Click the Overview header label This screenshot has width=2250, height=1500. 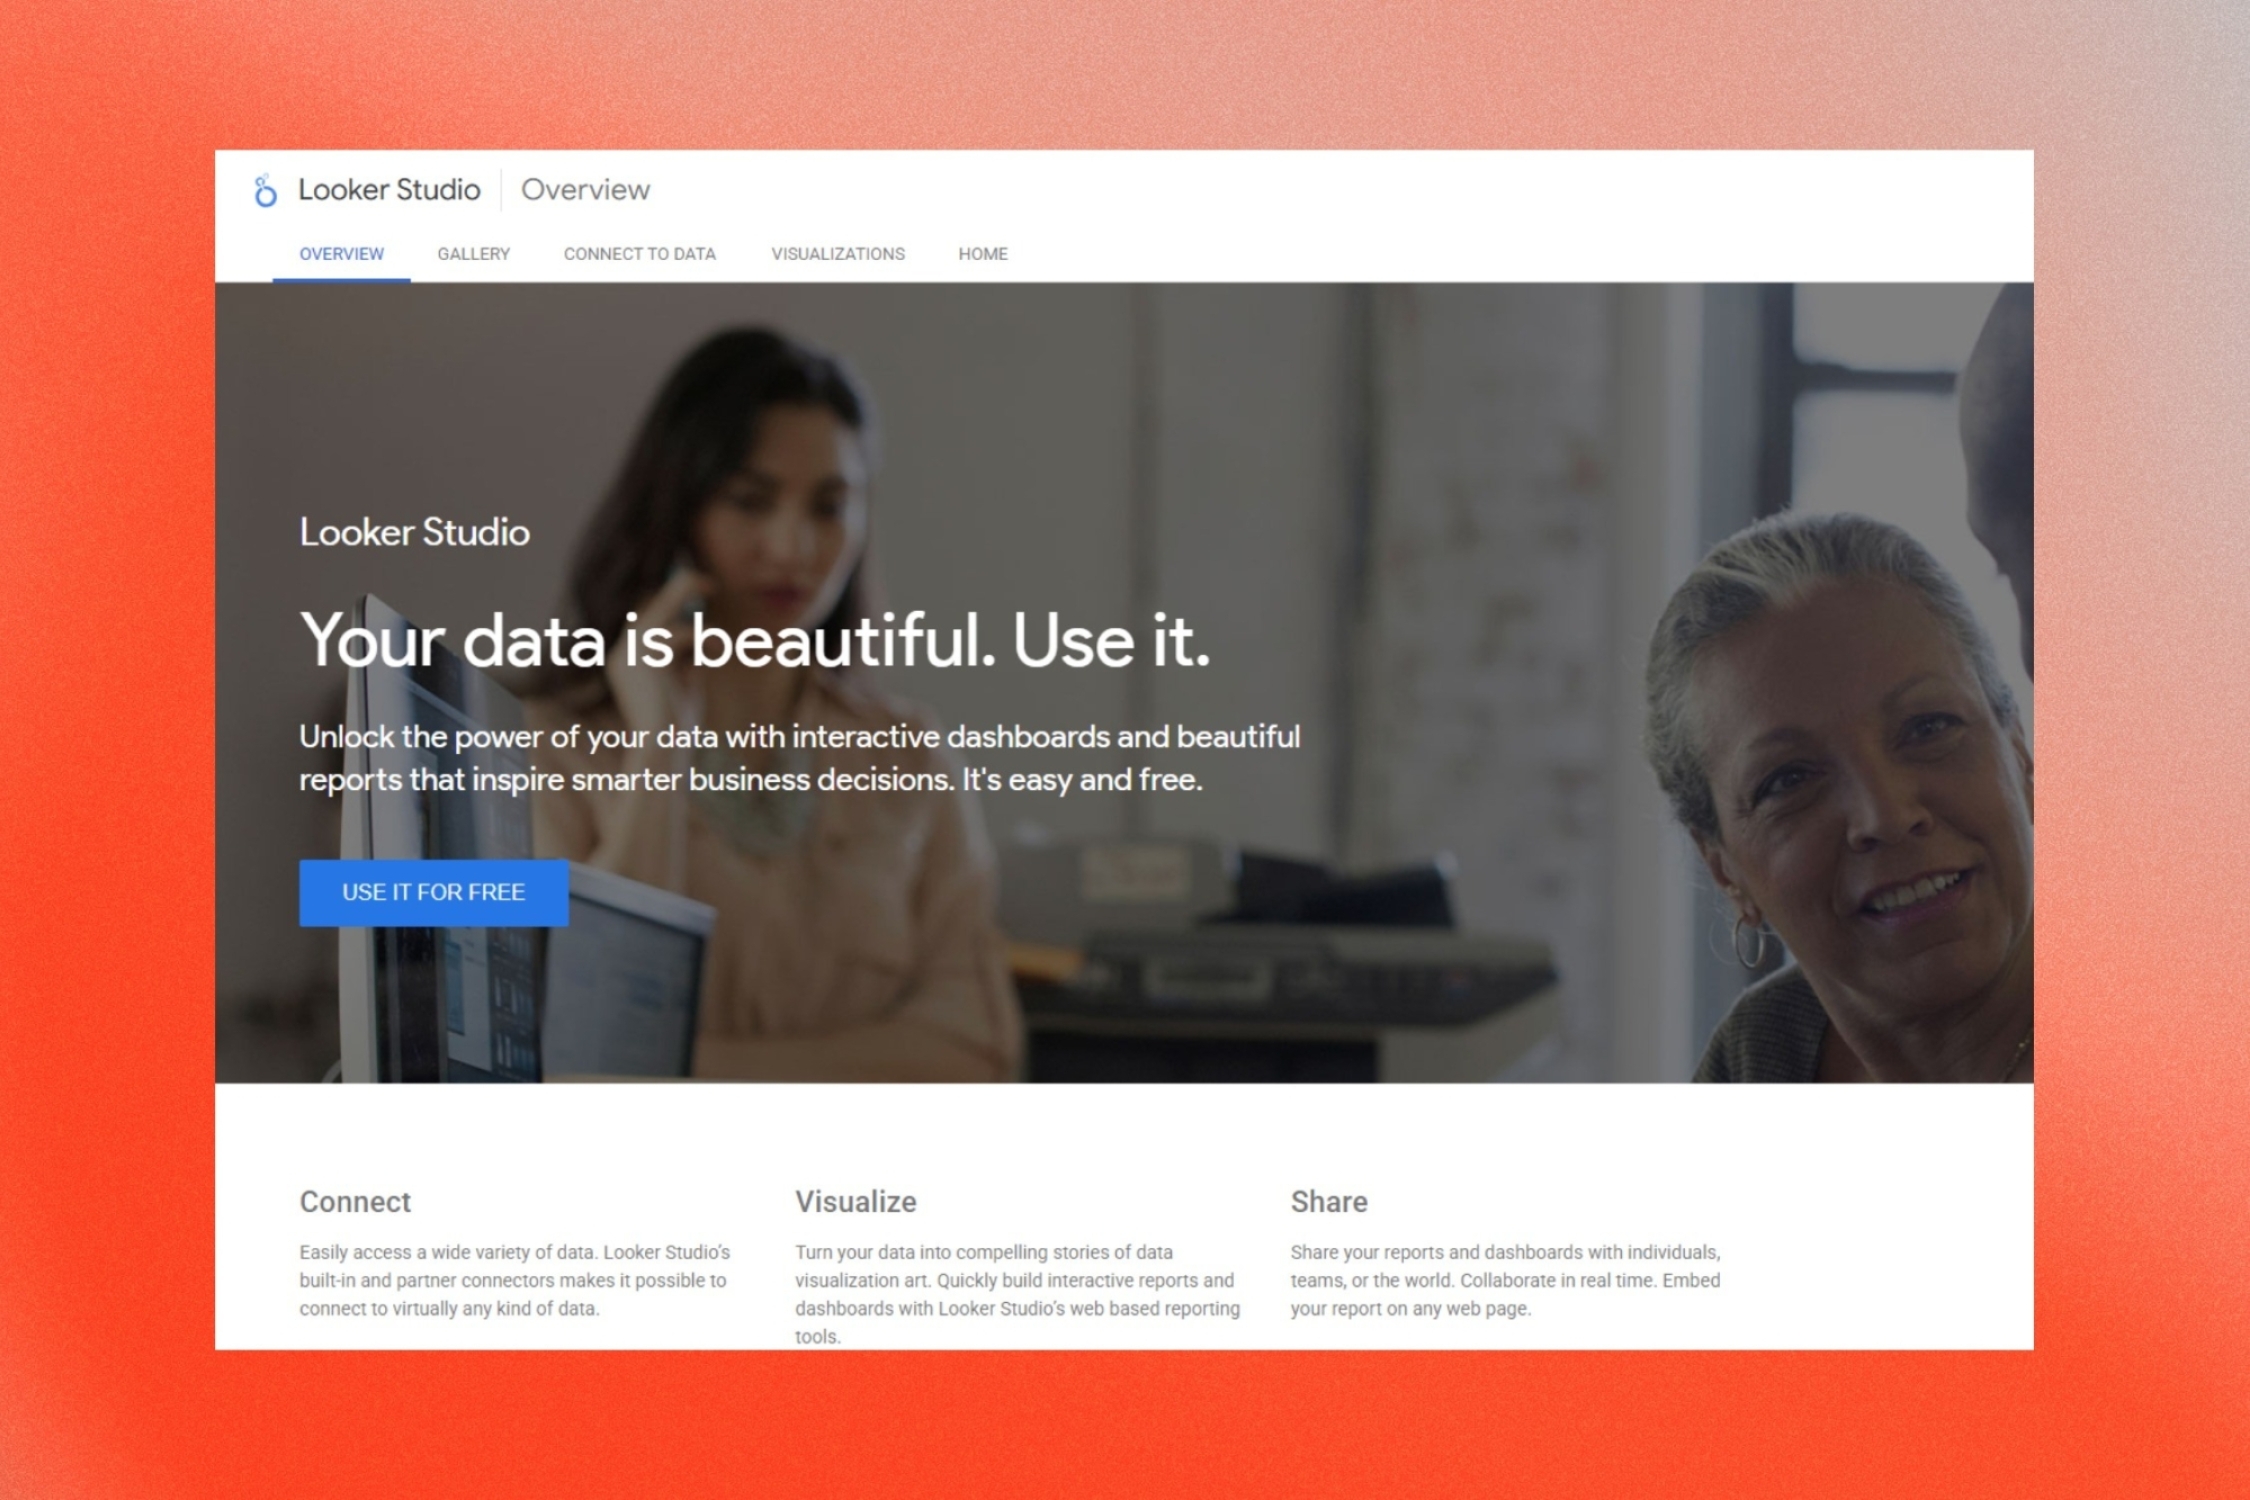(585, 190)
